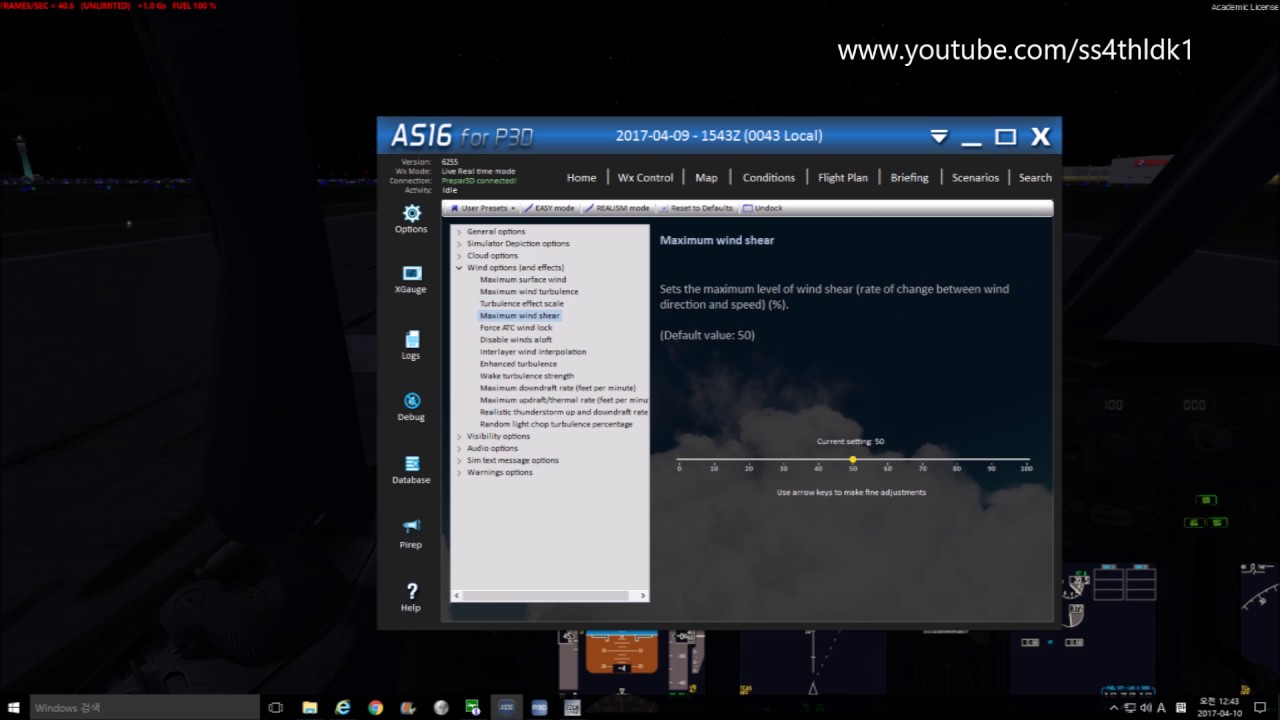Select Turbulence effect scale option

pos(521,304)
